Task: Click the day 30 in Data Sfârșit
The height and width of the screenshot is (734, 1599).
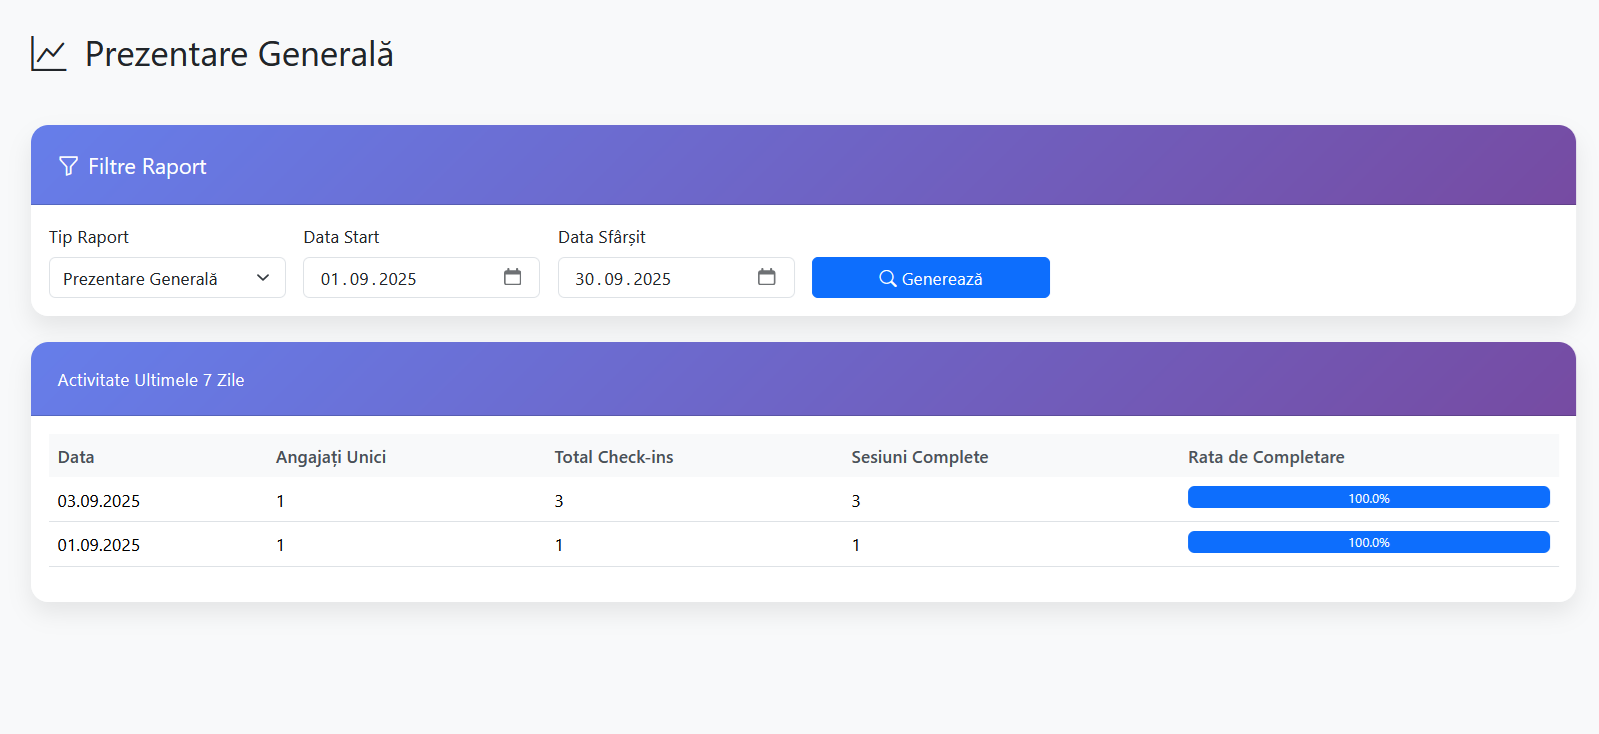Action: (x=584, y=279)
